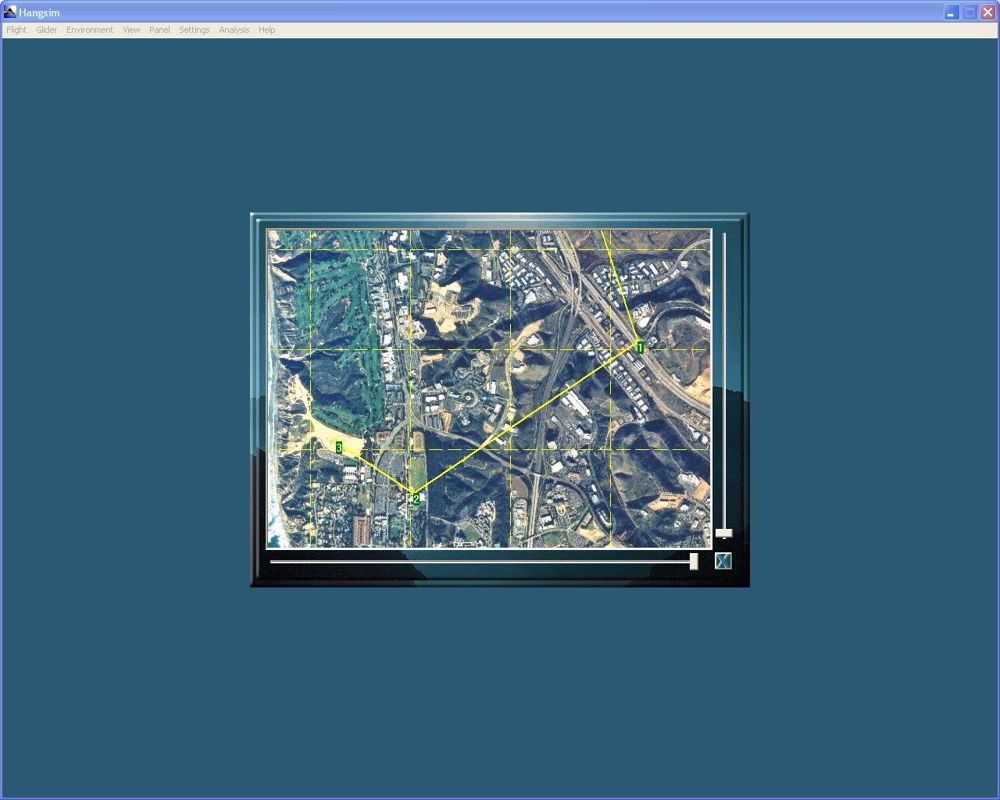Open the Flight menu
The image size is (1000, 800).
click(x=16, y=30)
